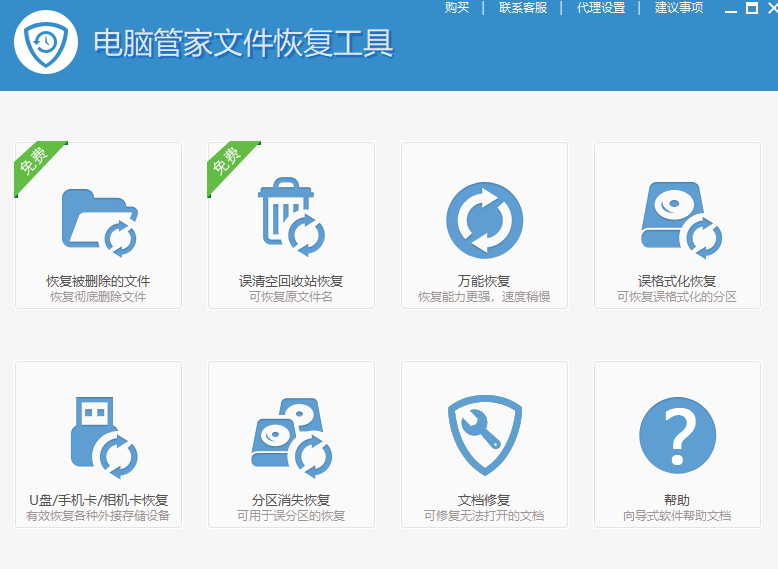Select the document repair wrench shield icon
778x569 pixels.
tap(484, 437)
